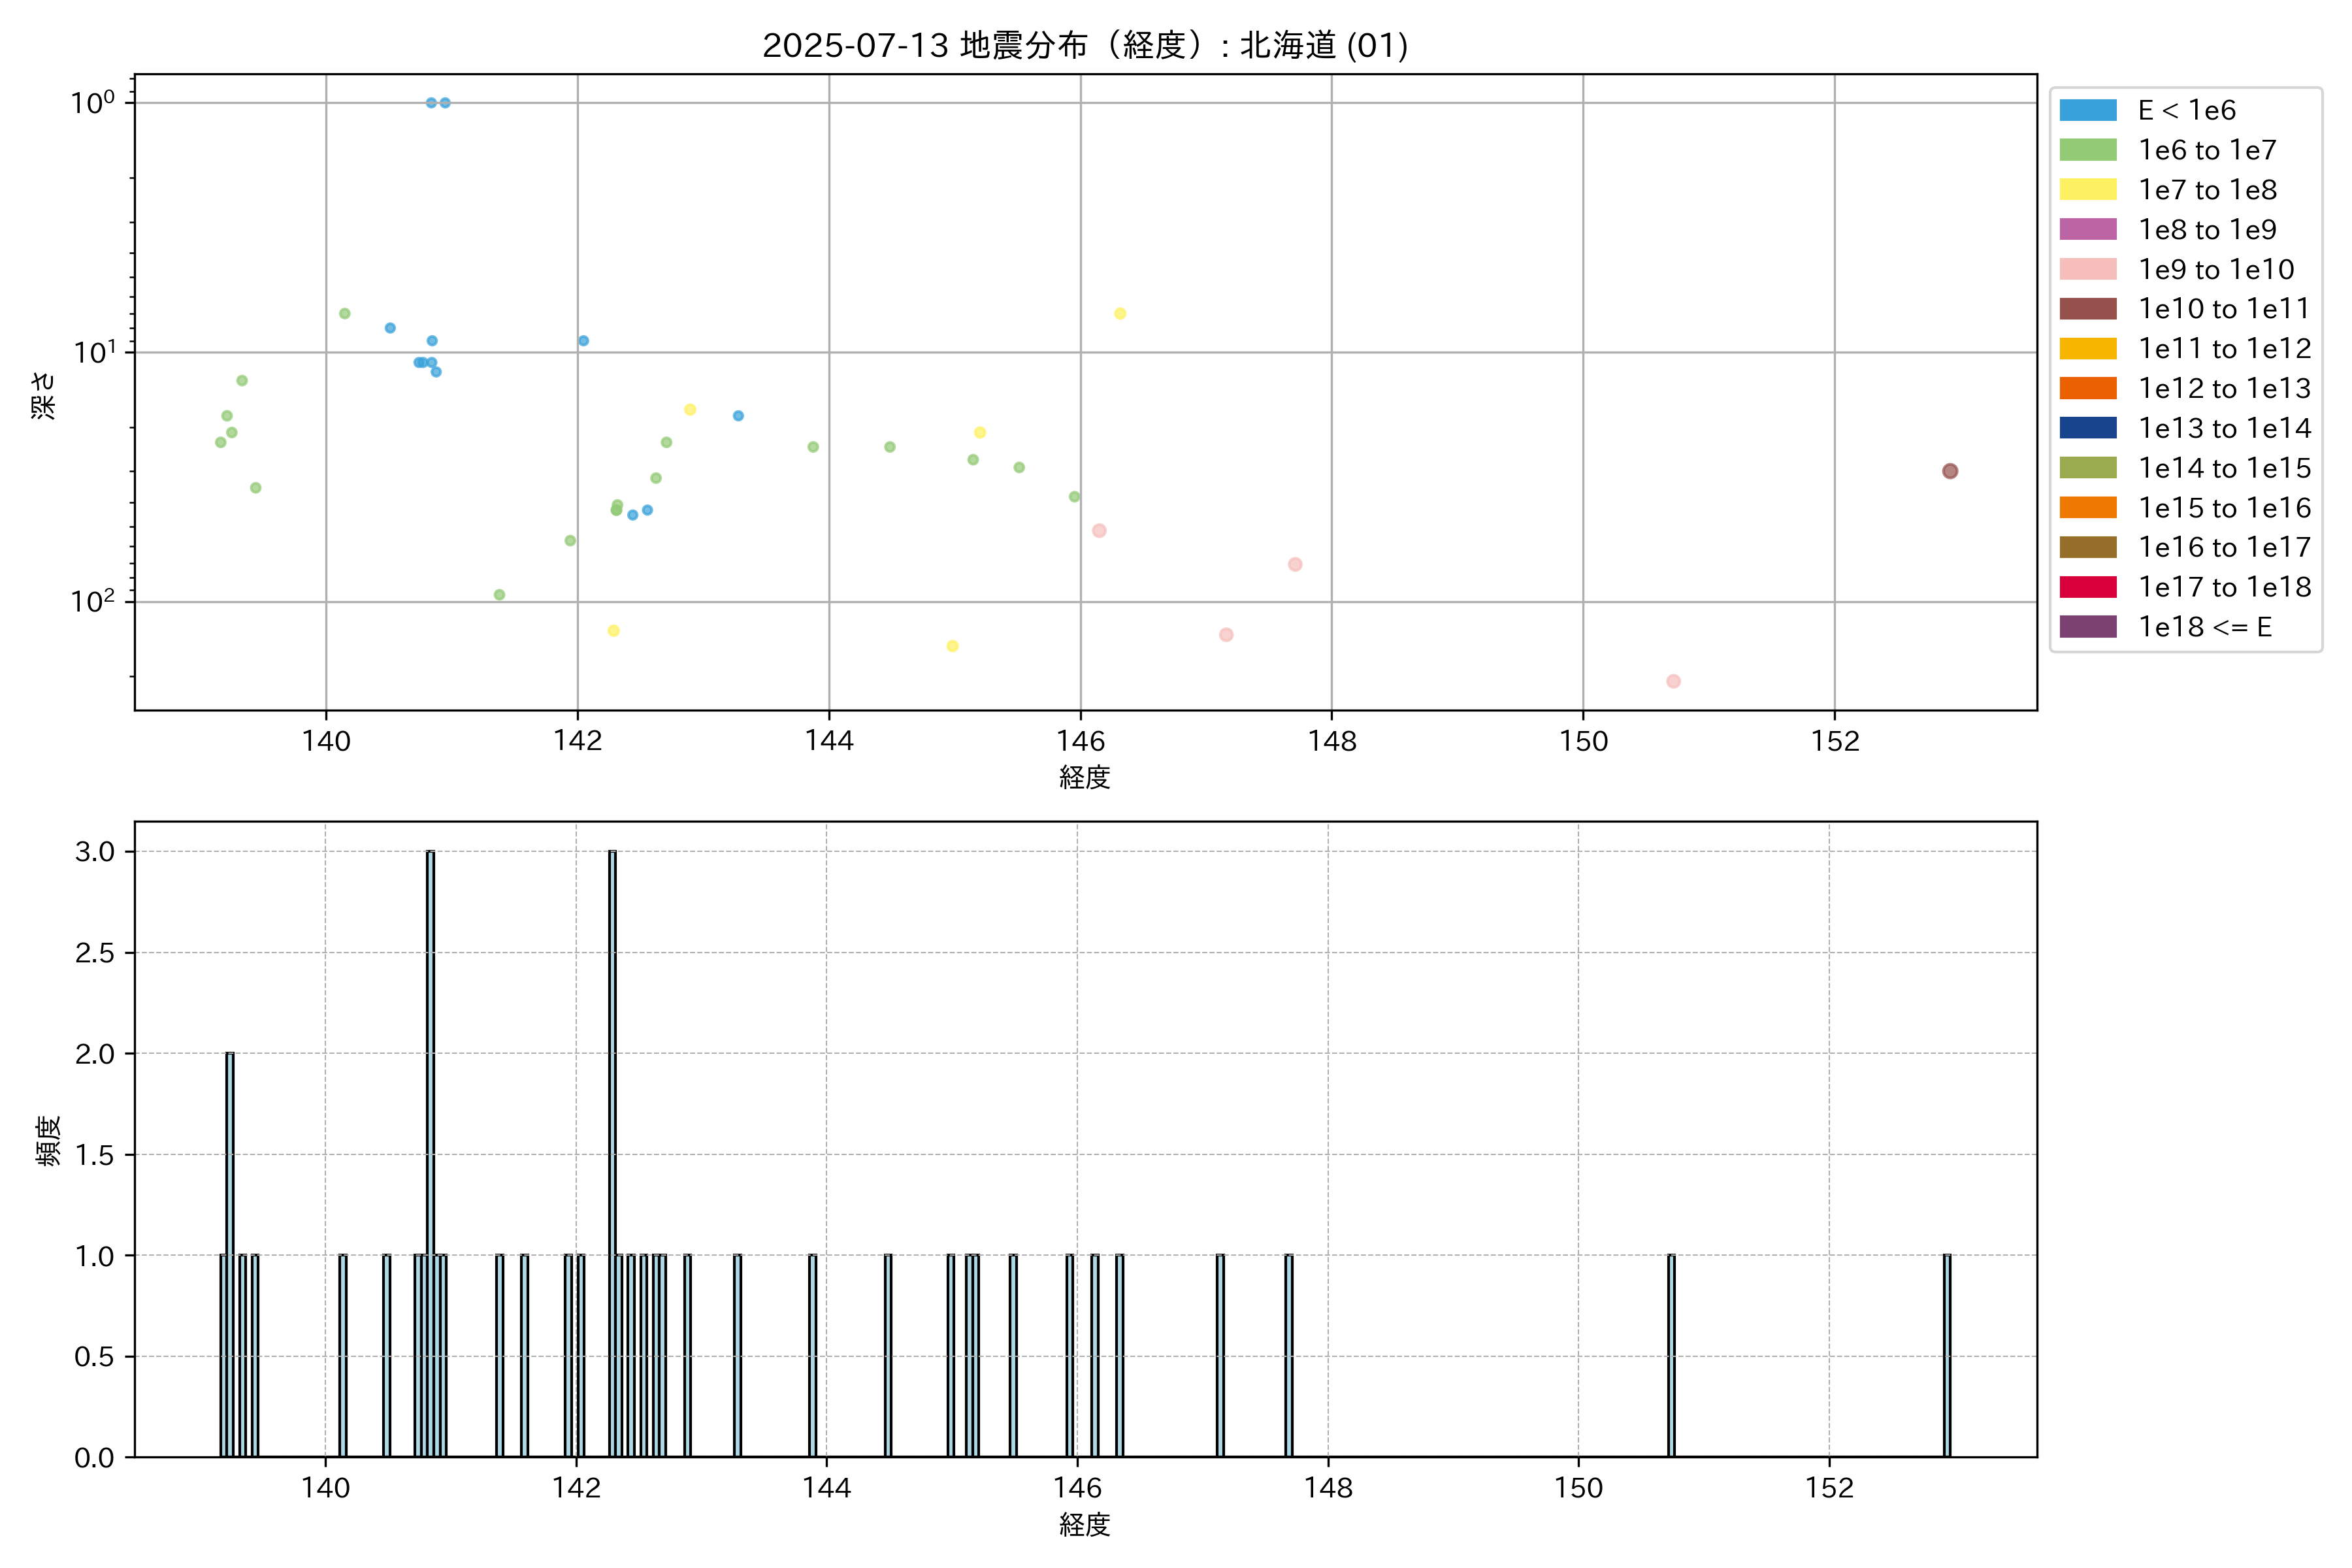
Task: Click the '深さ' y-axis label on scatter plot
Action: tap(44, 395)
